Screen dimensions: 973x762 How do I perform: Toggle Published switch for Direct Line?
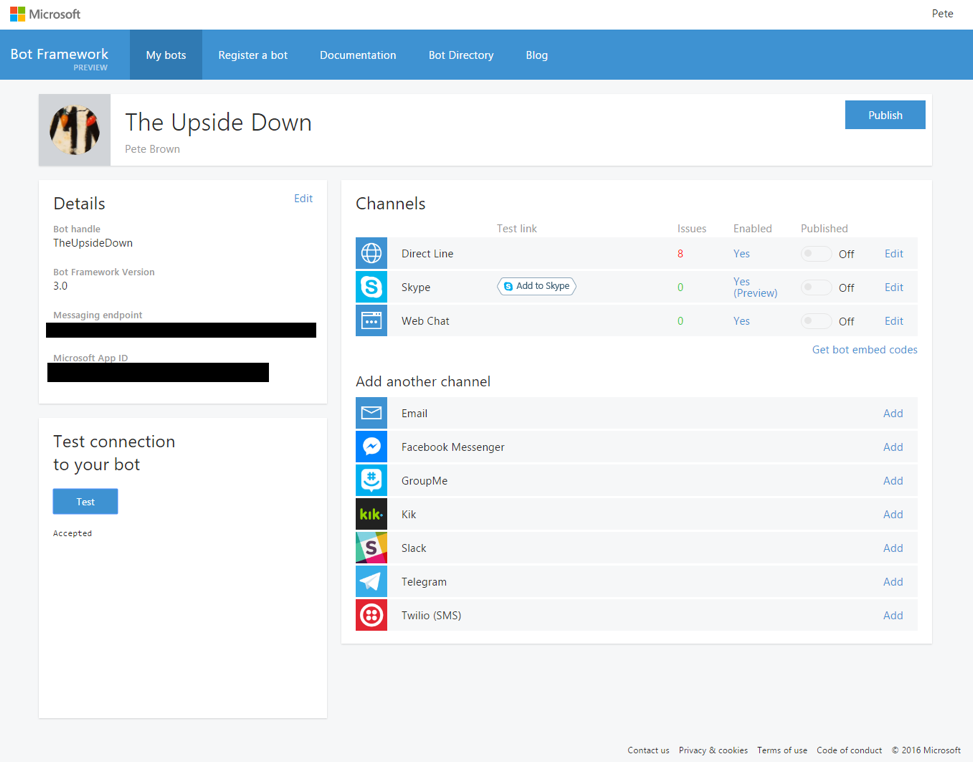(816, 254)
